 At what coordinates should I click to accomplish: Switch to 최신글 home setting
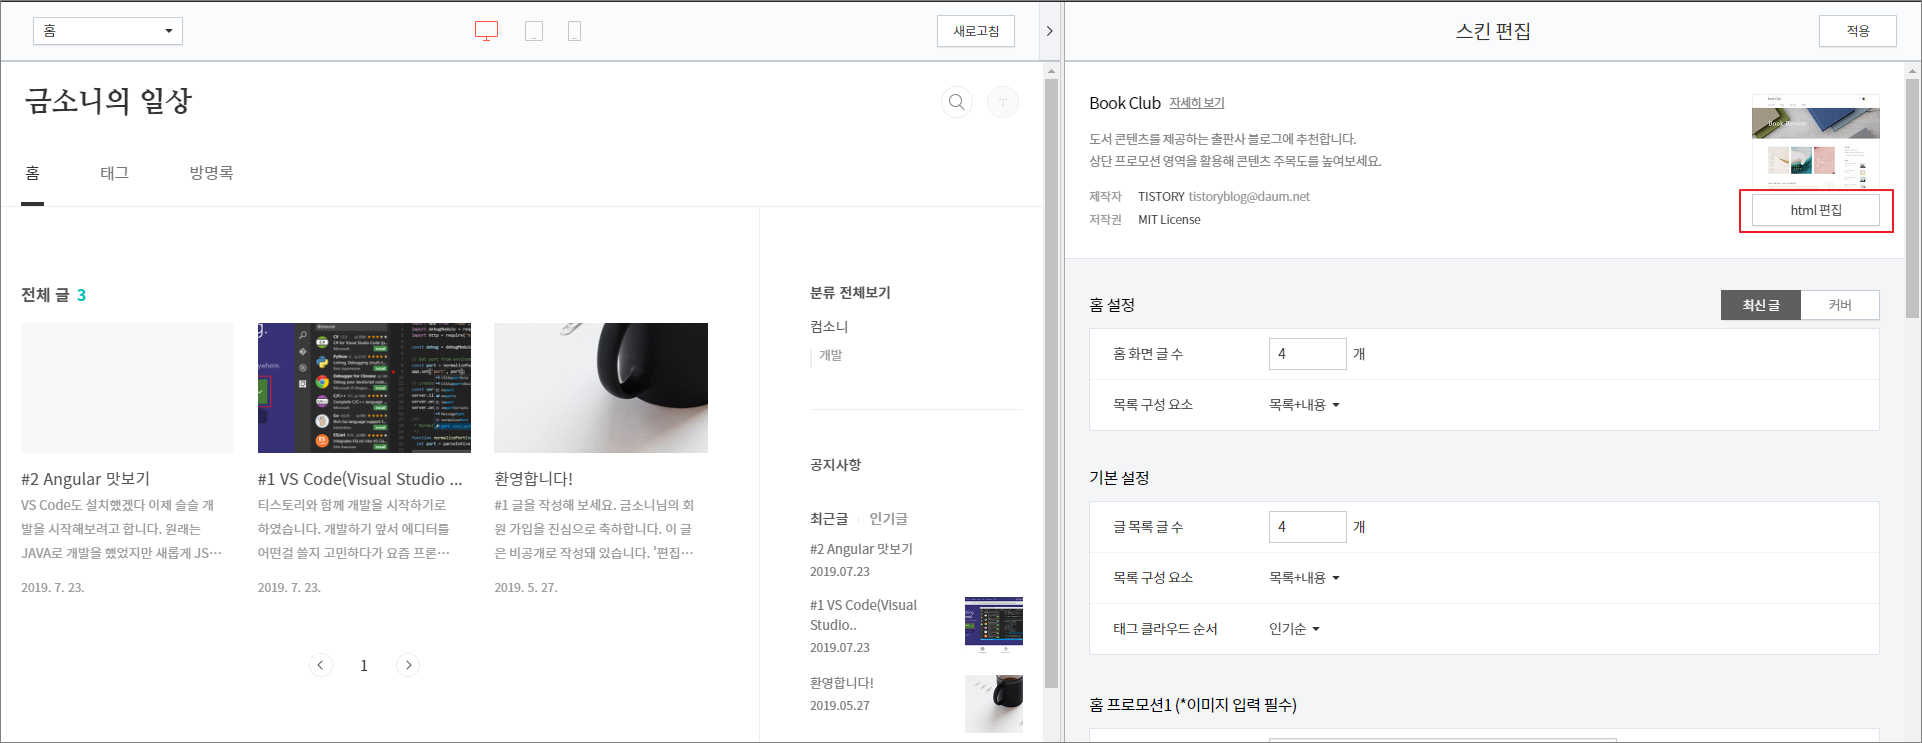1761,305
